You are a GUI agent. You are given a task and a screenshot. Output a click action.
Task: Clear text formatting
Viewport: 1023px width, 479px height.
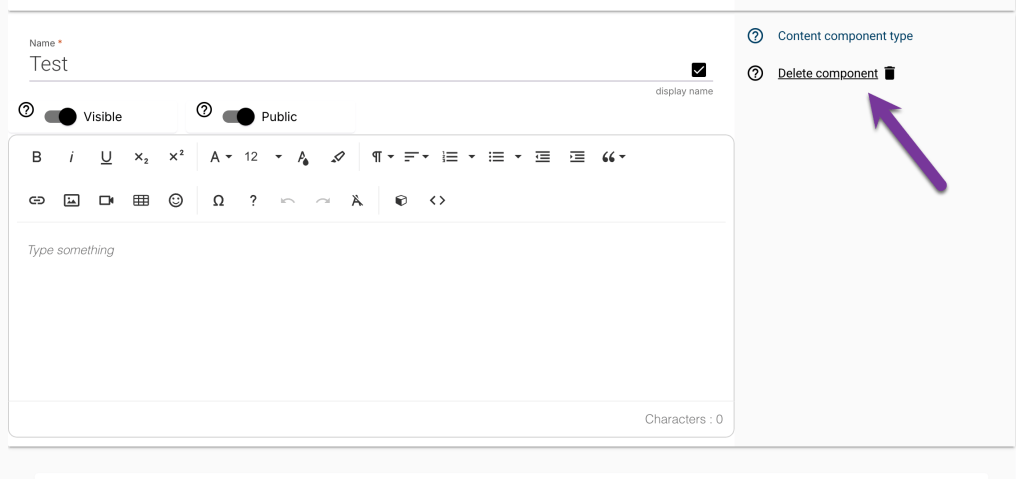(357, 200)
